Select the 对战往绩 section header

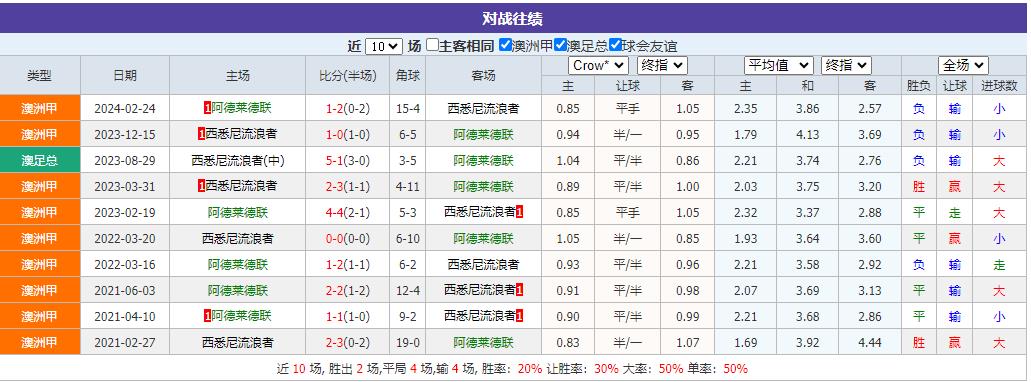tap(513, 18)
